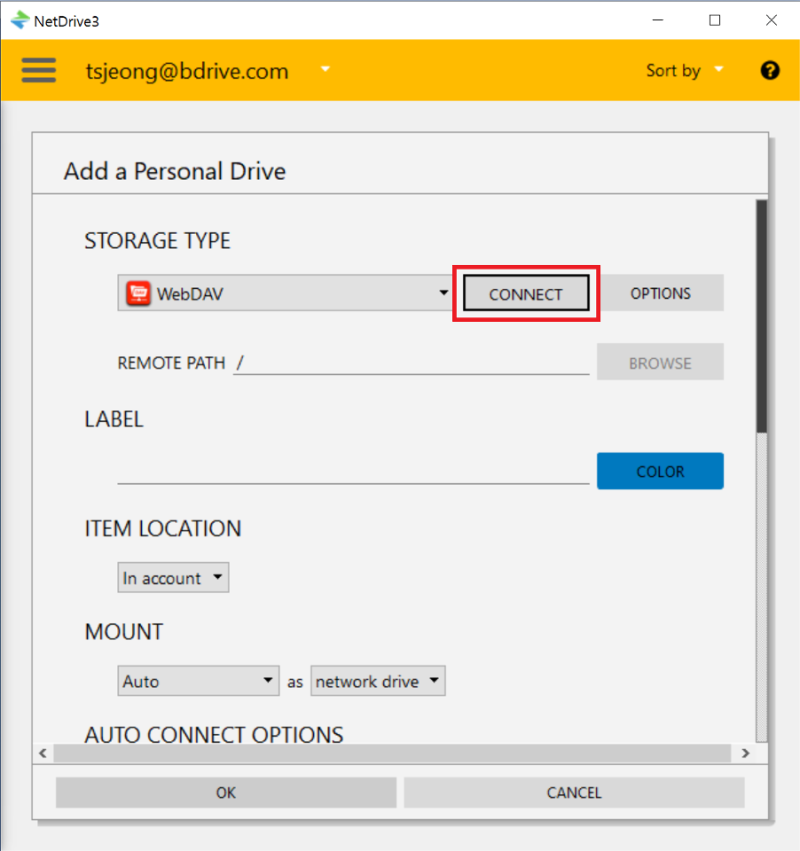This screenshot has width=800, height=851.
Task: Open the network drive mount type dropdown
Action: coord(378,681)
